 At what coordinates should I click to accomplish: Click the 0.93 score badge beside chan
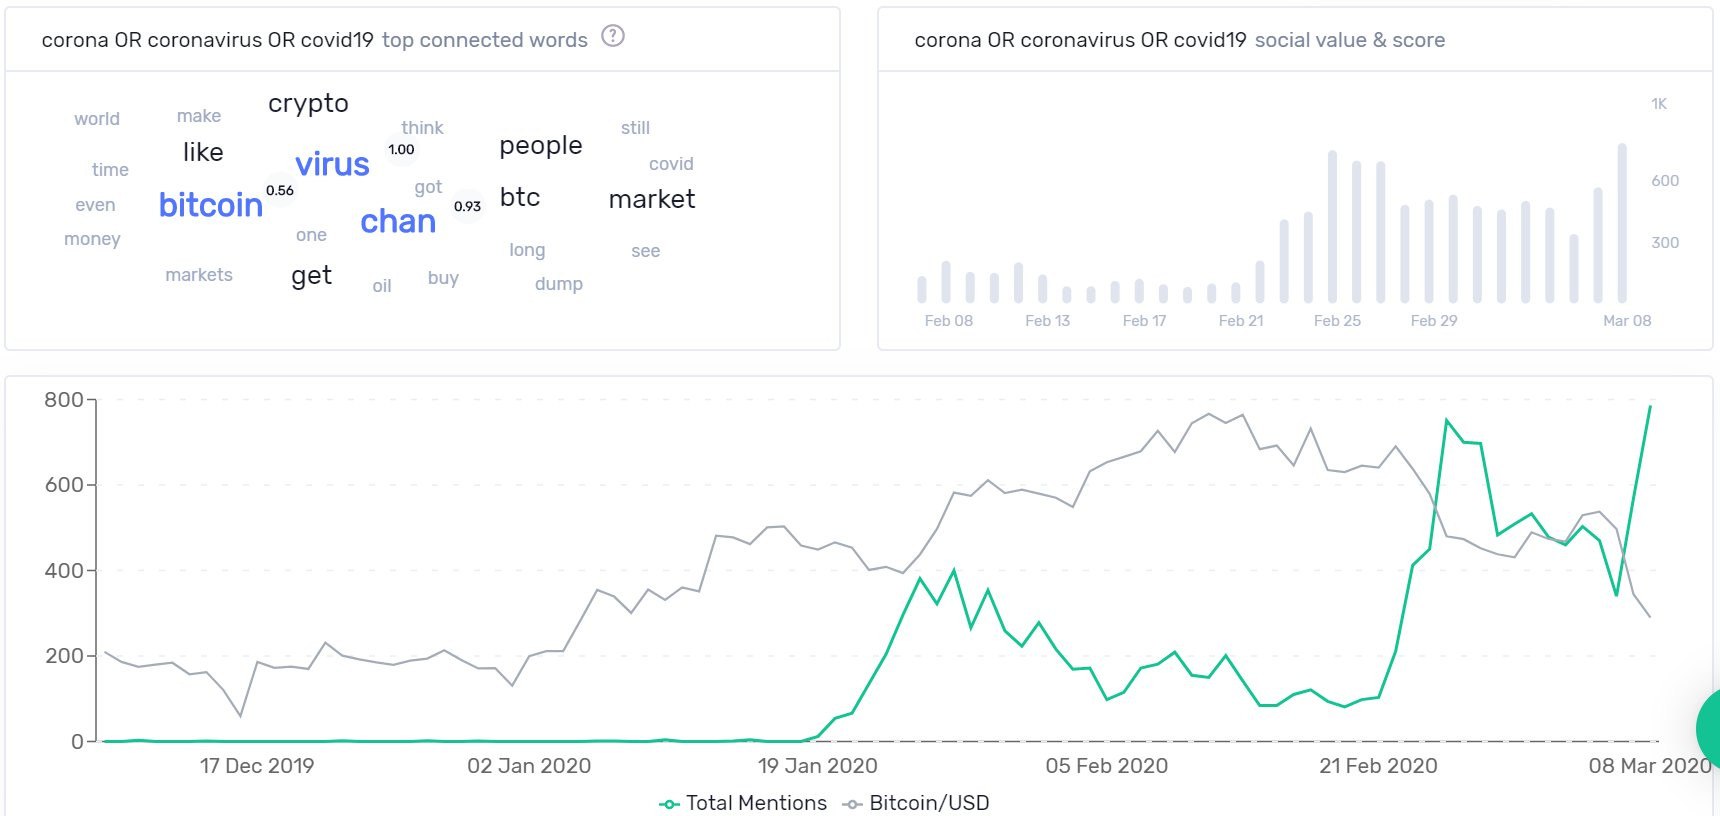[467, 206]
